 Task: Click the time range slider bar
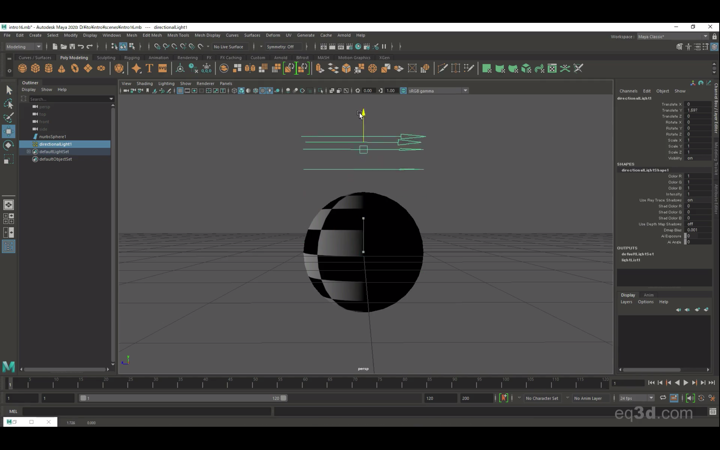[183, 398]
